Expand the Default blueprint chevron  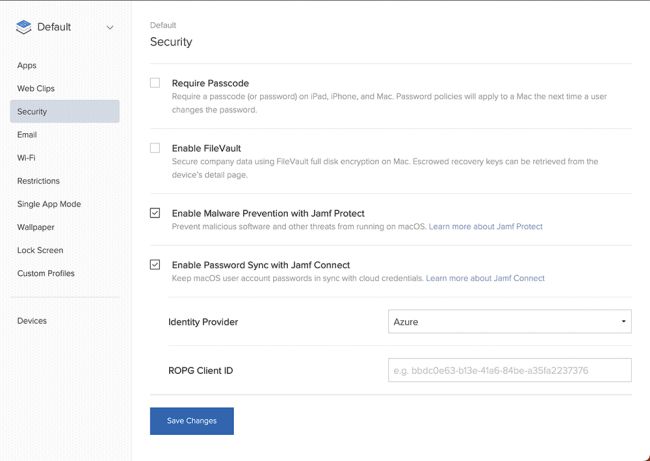pos(110,28)
